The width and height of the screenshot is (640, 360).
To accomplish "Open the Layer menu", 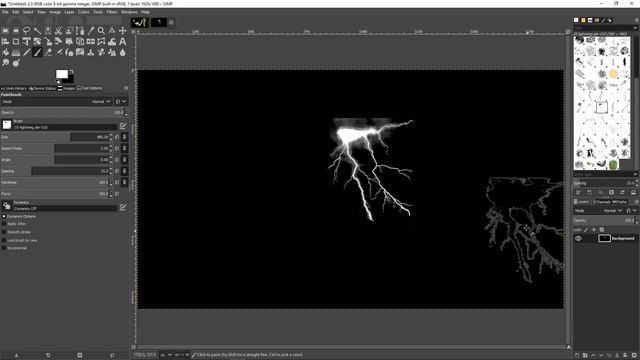I will (69, 12).
